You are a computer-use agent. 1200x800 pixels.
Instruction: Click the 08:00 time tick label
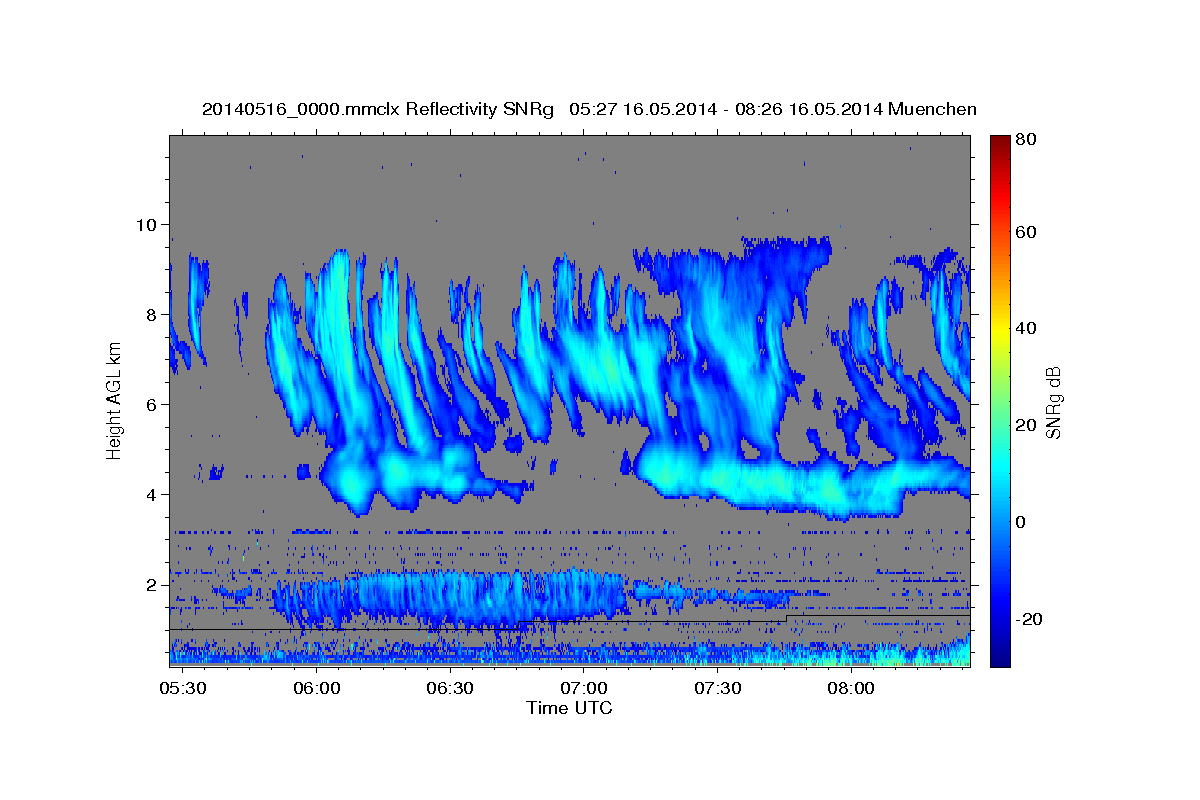click(851, 689)
